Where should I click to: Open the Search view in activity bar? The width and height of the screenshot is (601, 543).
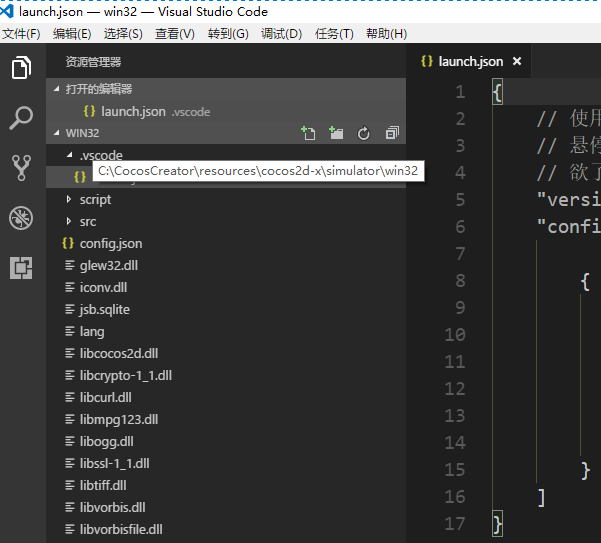tap(21, 118)
